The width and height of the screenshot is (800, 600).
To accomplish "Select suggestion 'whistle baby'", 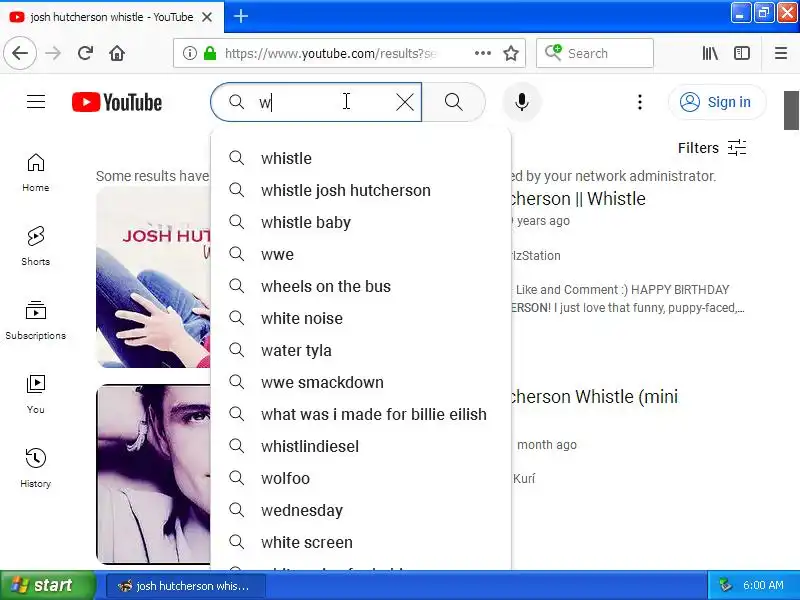I will point(361,222).
